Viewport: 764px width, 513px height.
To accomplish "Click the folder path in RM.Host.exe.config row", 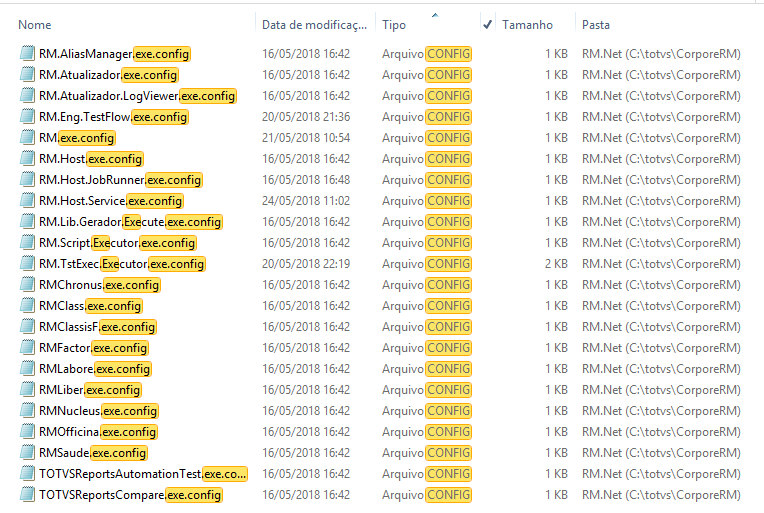I will coord(661,159).
